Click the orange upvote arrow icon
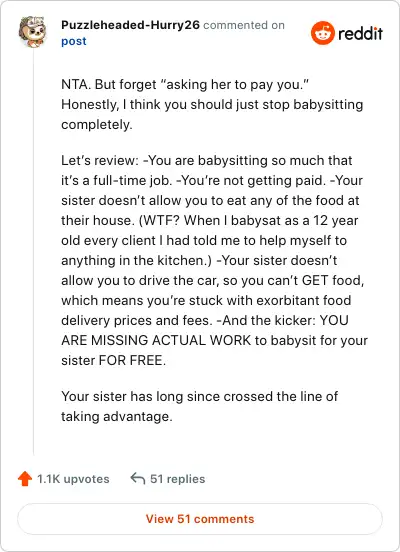 coord(25,479)
